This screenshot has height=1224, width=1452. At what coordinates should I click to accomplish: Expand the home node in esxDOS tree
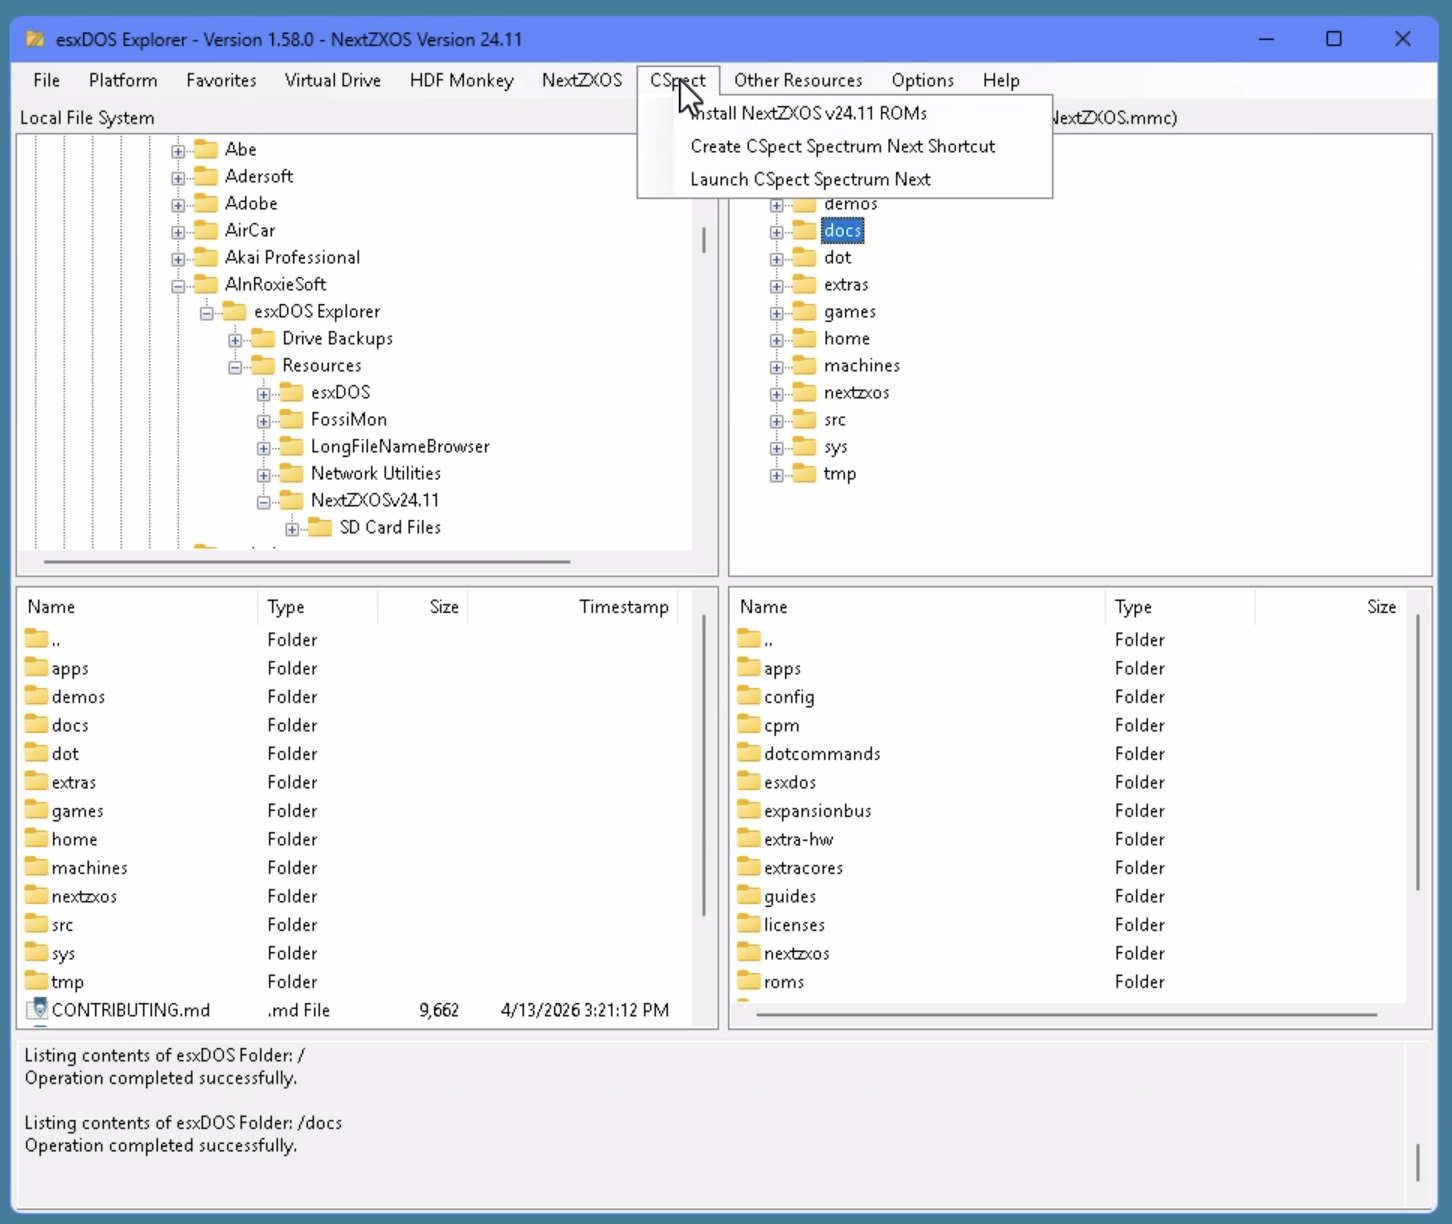(777, 340)
